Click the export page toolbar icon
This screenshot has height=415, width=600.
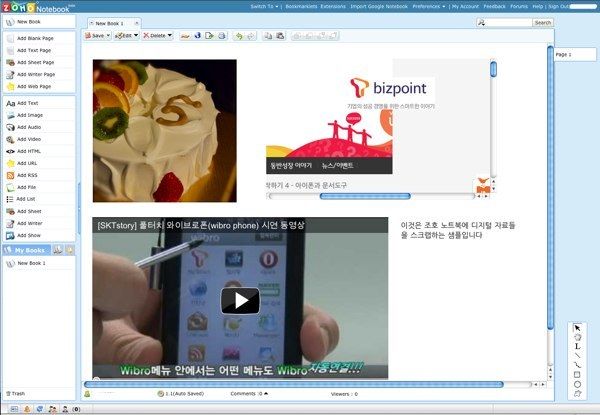tap(209, 36)
